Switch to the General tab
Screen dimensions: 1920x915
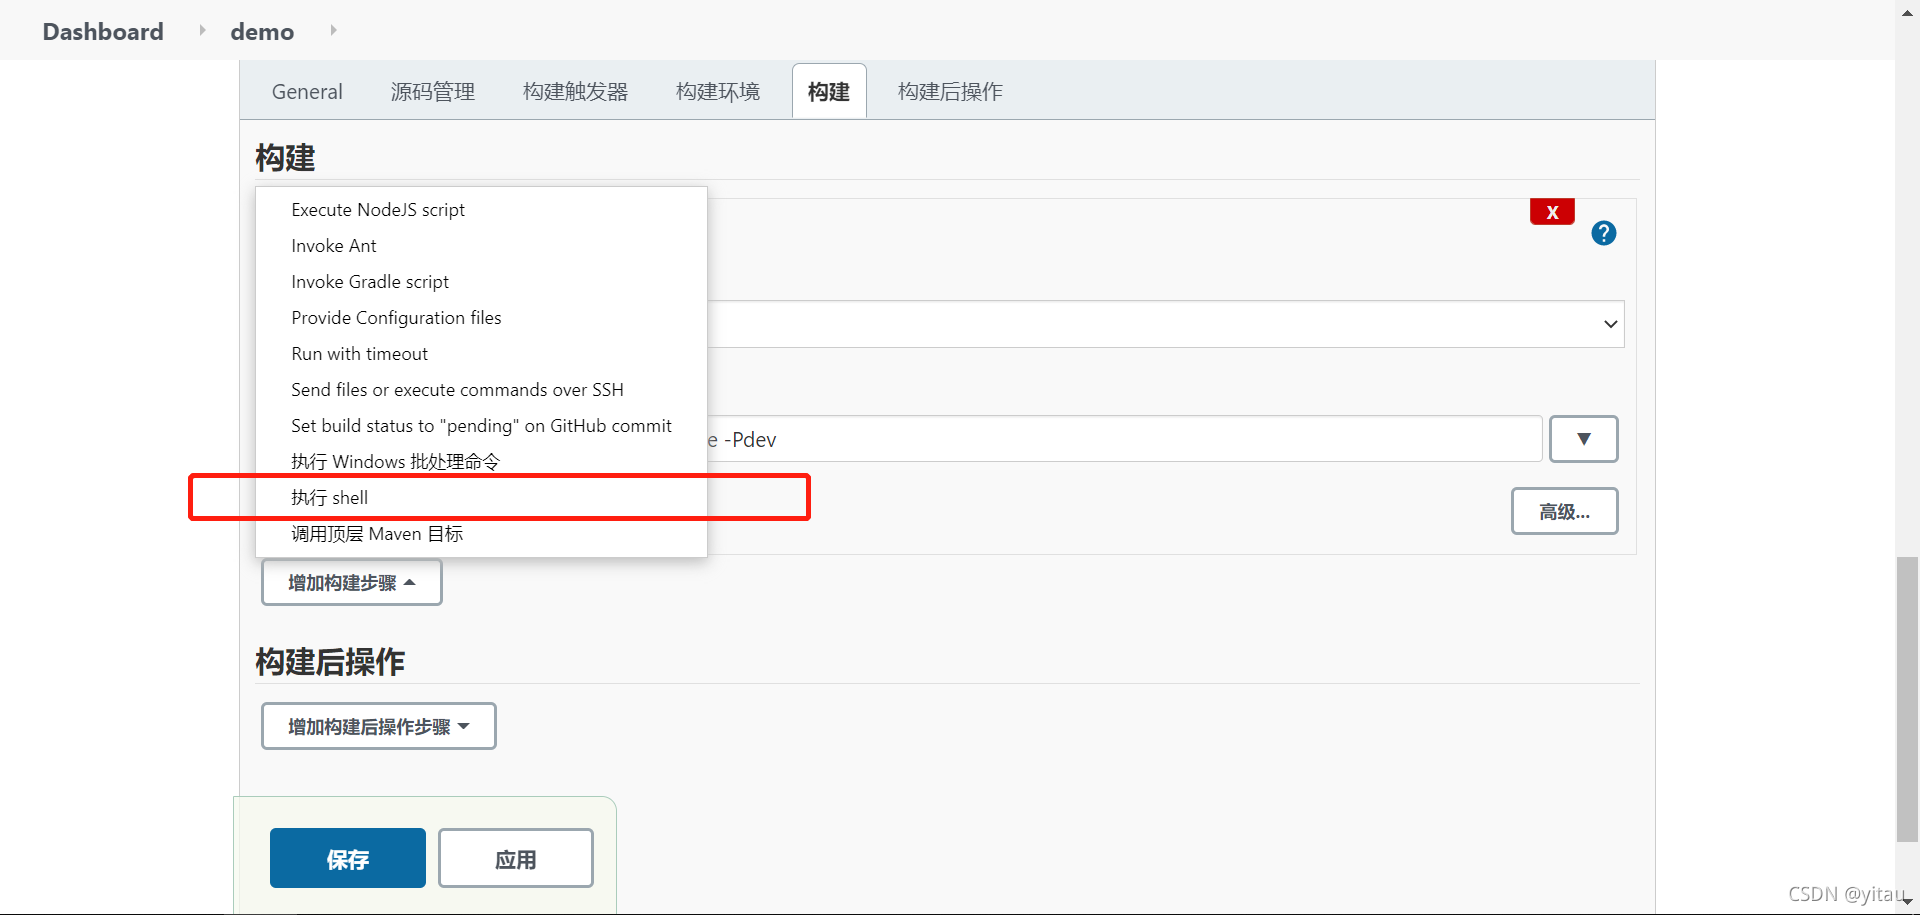point(307,92)
